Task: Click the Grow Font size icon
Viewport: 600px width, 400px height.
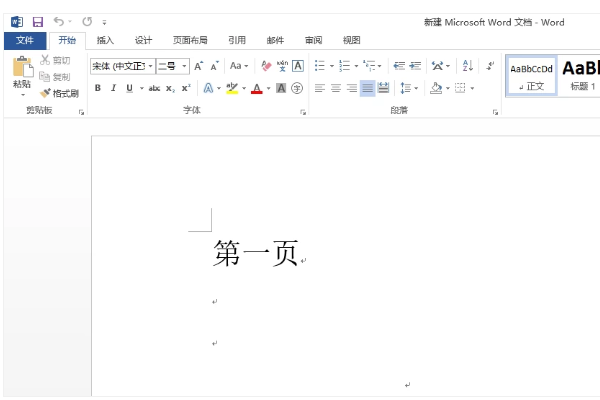Action: (198, 66)
